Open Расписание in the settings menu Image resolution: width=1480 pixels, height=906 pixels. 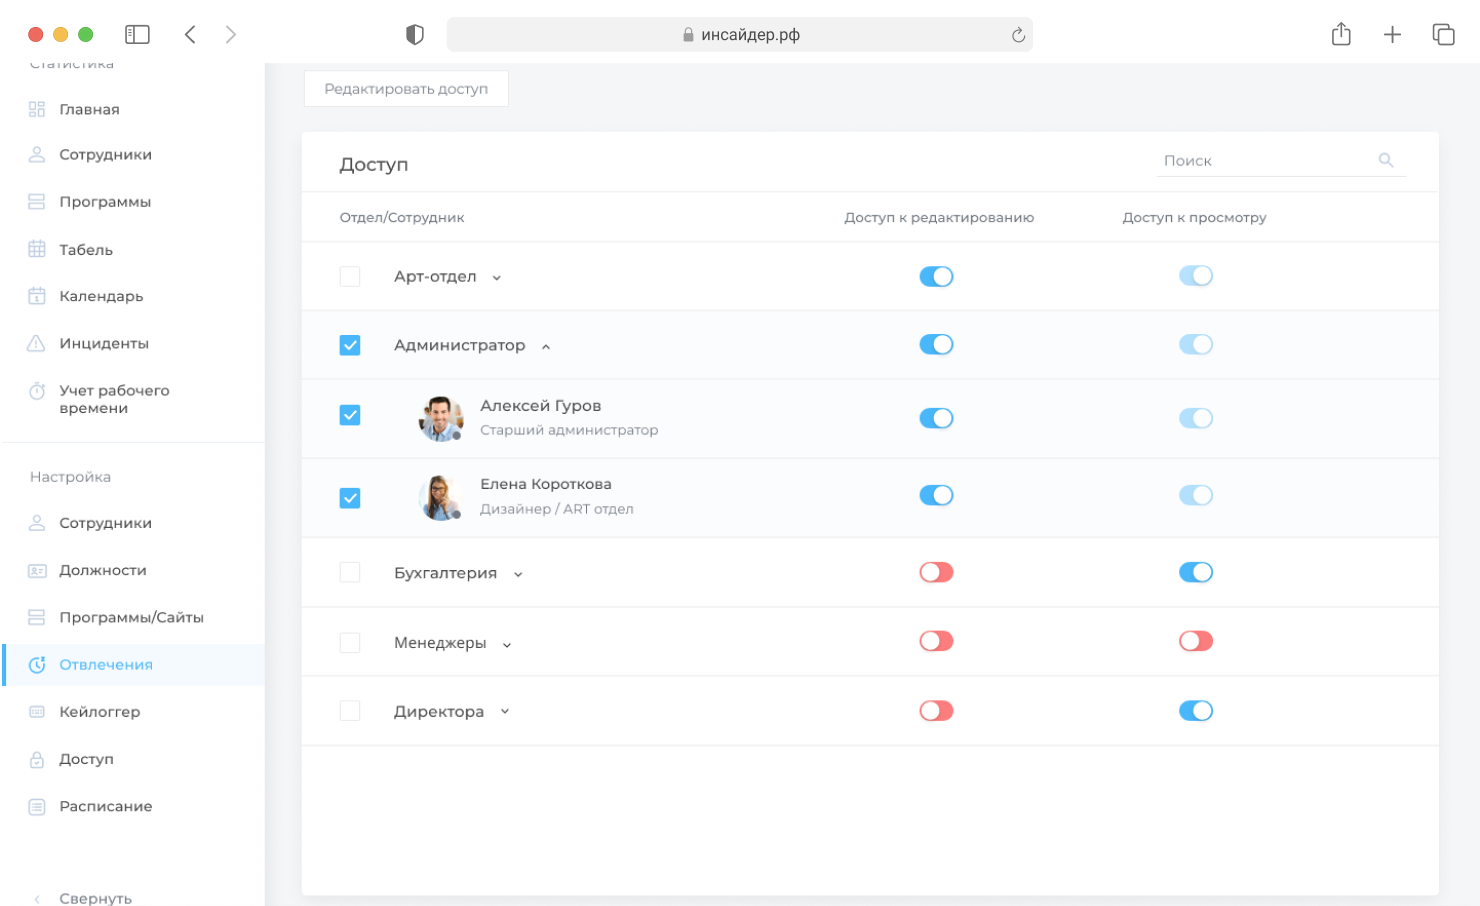pos(105,806)
